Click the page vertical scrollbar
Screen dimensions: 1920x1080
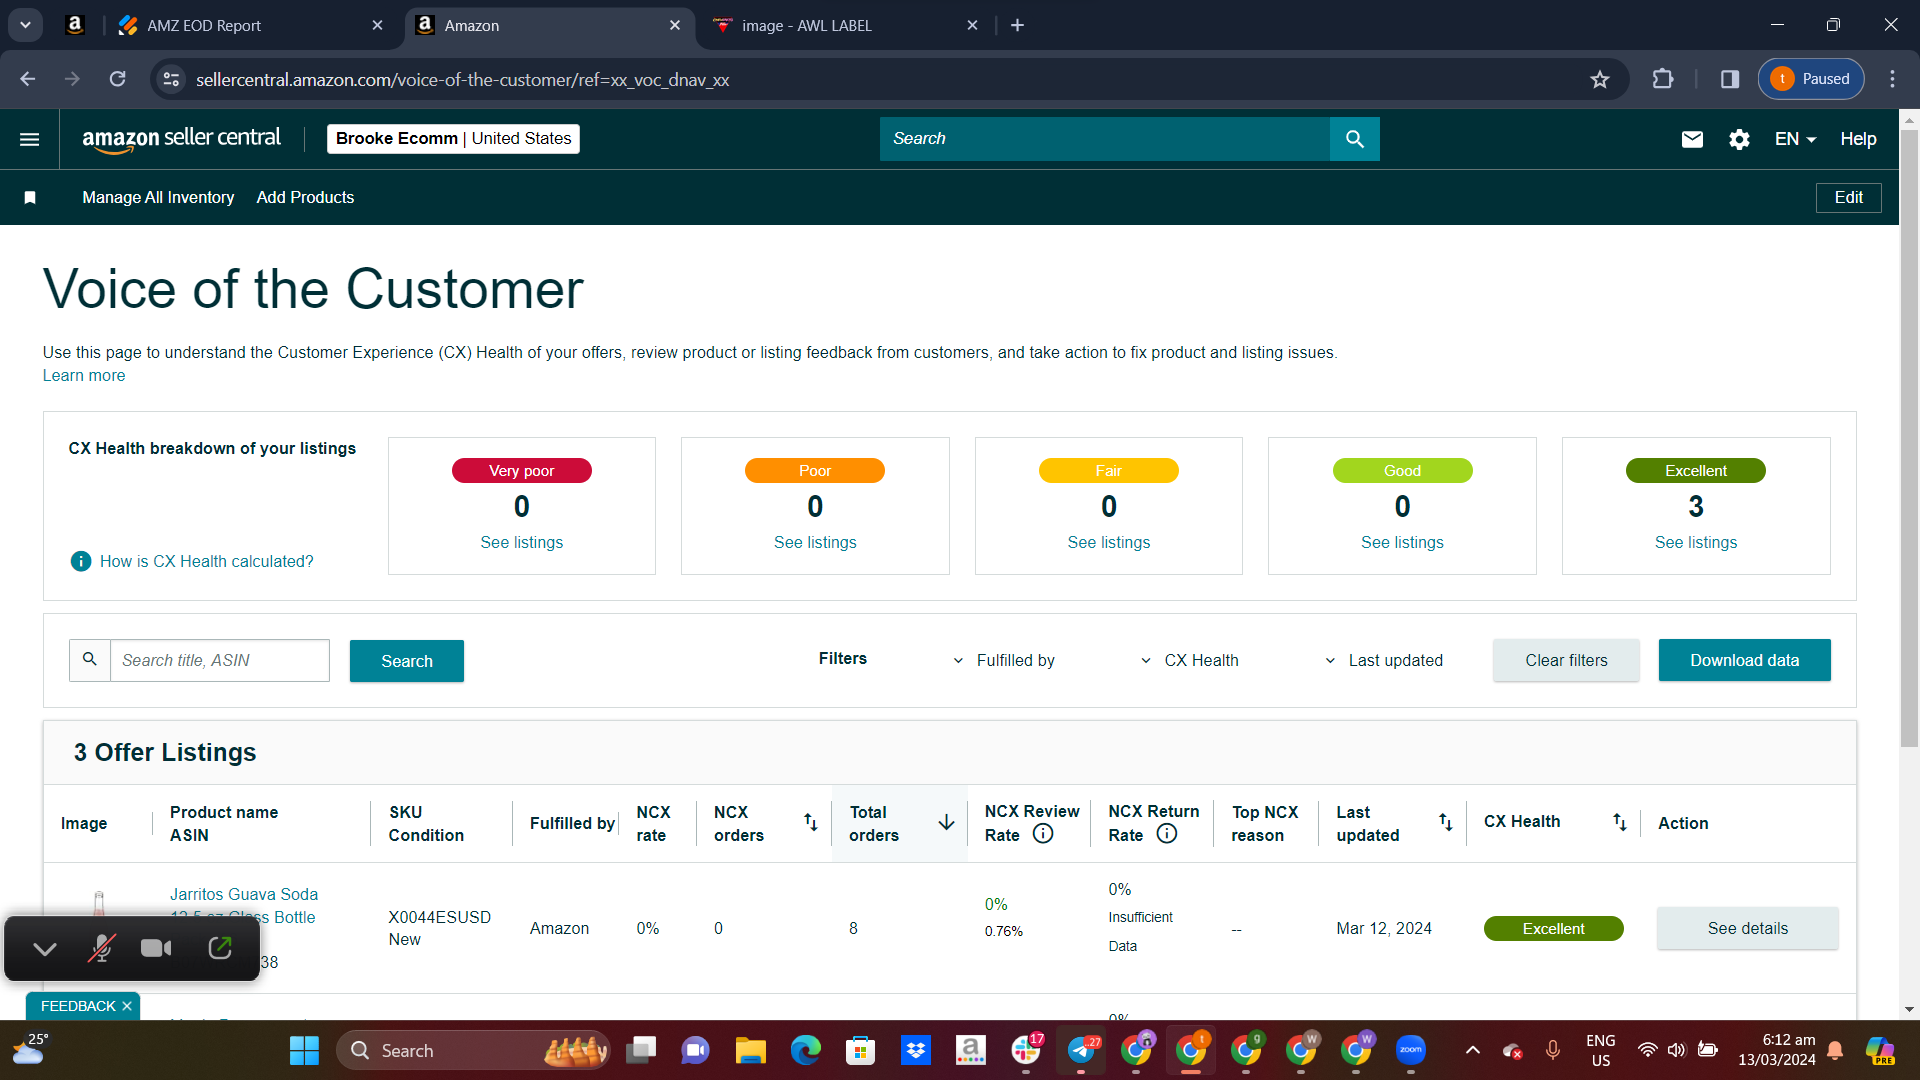point(1909,438)
